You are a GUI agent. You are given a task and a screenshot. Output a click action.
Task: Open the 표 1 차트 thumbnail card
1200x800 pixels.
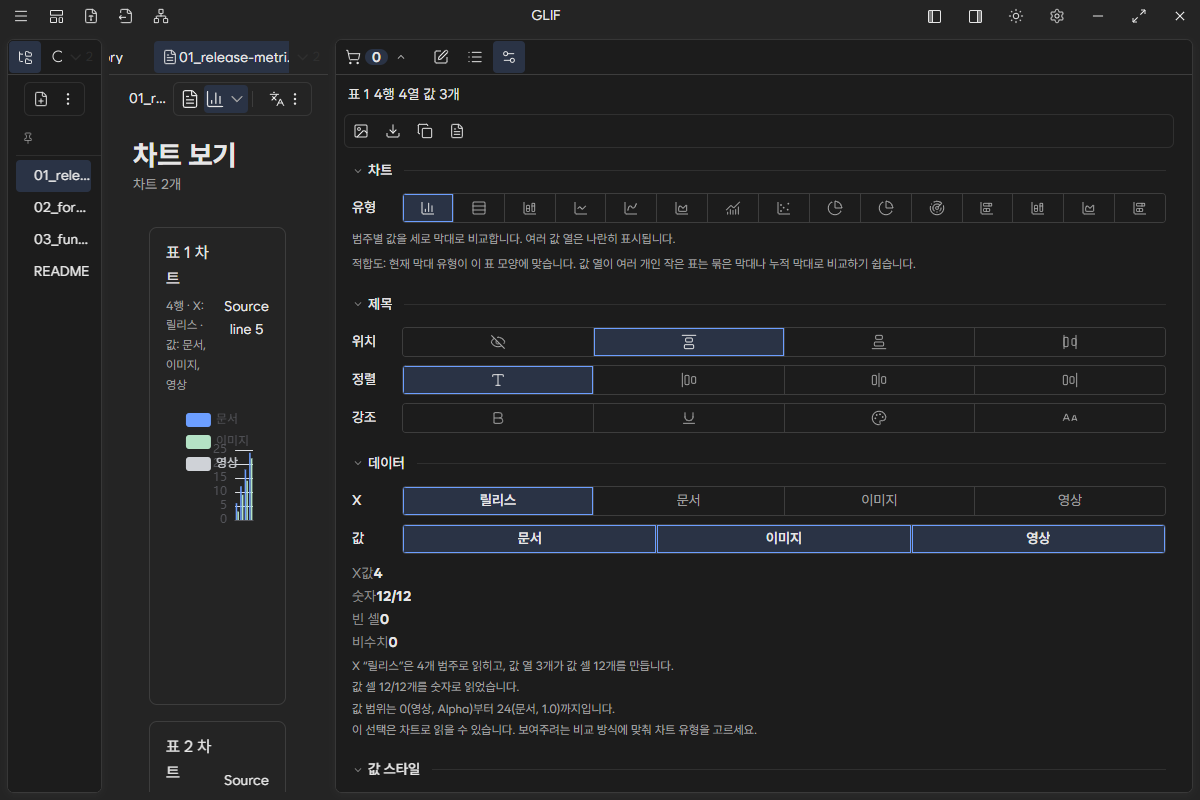pyautogui.click(x=217, y=466)
